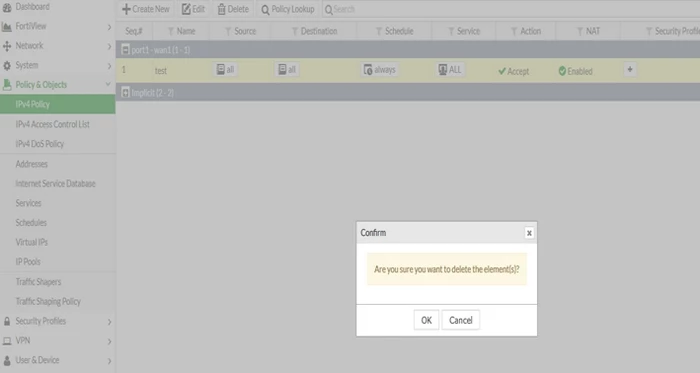Expand the Security Profiles sidebar chevron

tap(109, 322)
